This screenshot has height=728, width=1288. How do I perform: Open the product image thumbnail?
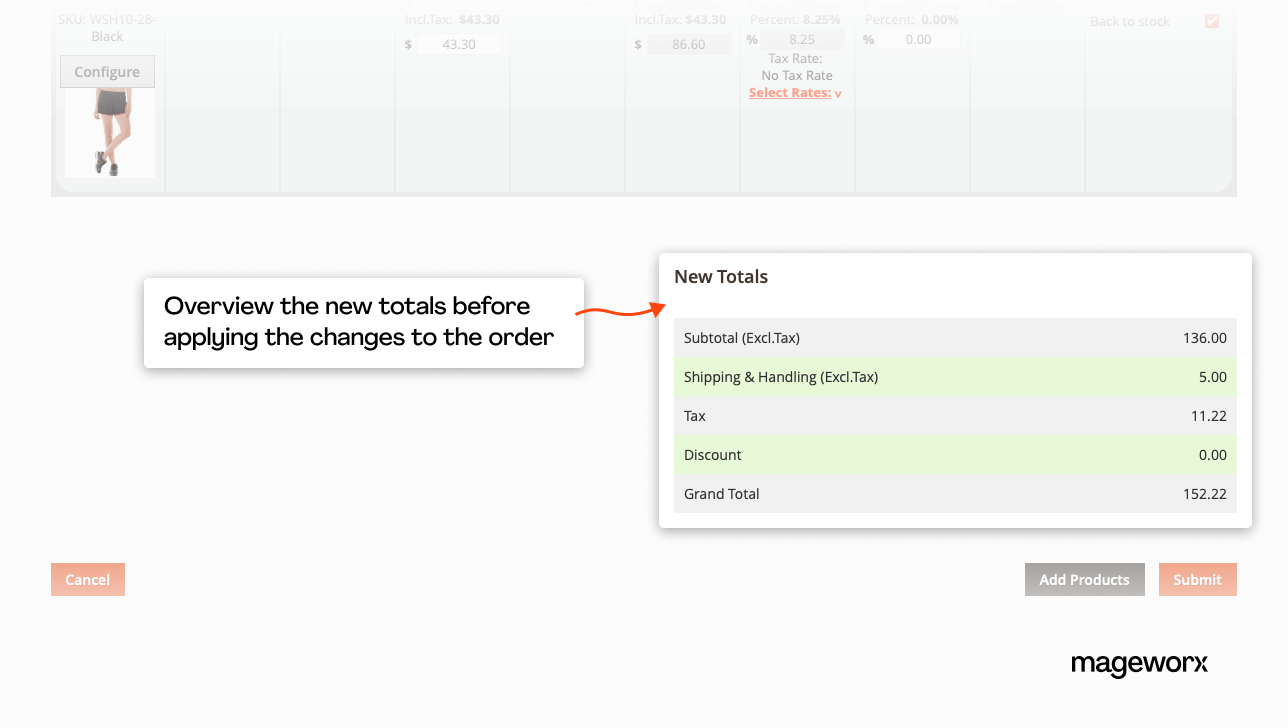[x=108, y=131]
